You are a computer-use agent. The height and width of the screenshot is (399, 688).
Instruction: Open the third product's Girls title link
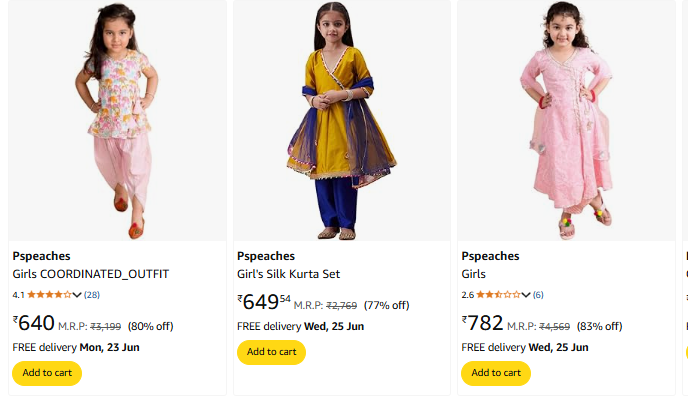[x=473, y=274]
